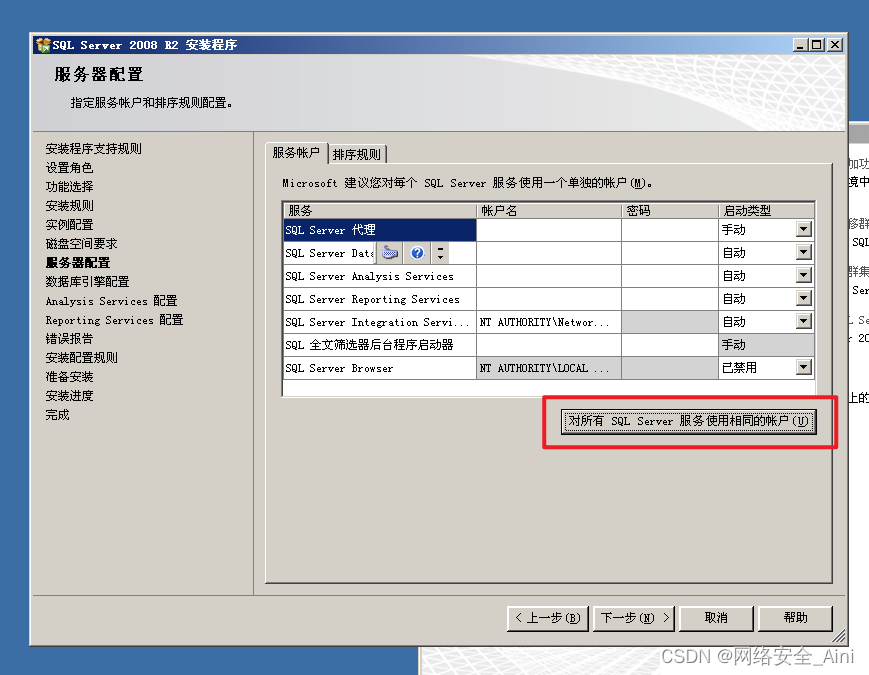Select SQL Server Browser service row
The height and width of the screenshot is (675, 869).
pyautogui.click(x=380, y=368)
